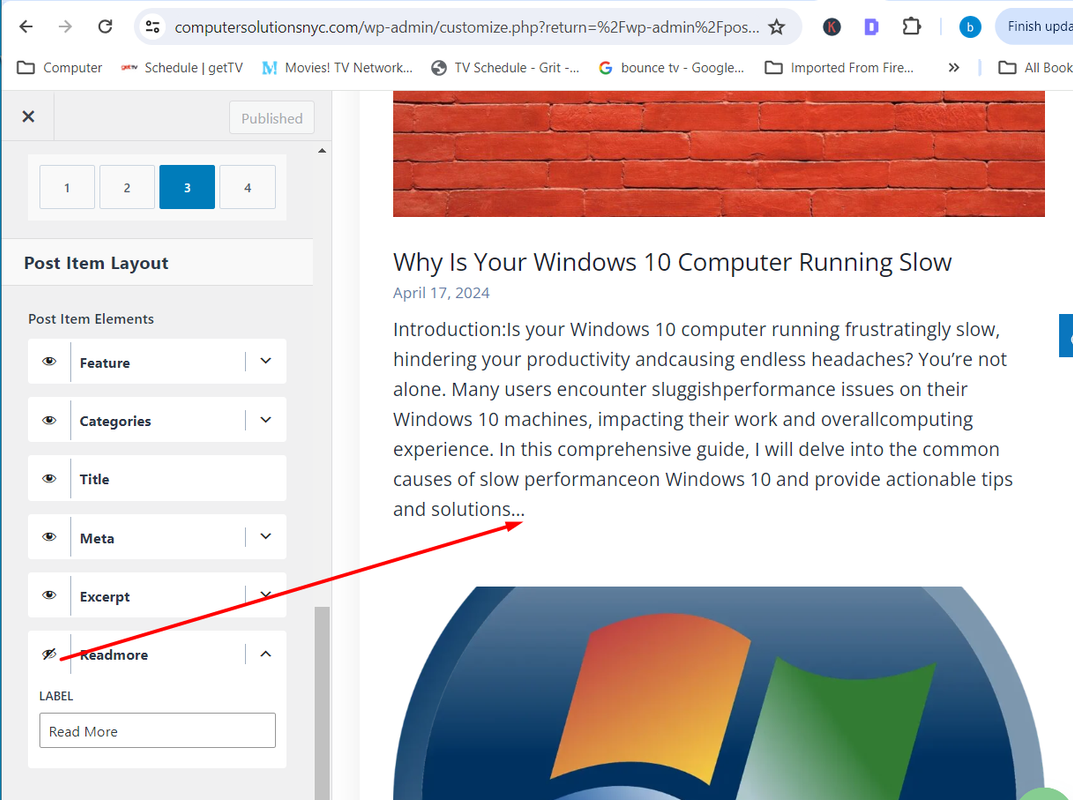Viewport: 1073px width, 800px height.
Task: Go back with browser back arrow
Action: click(26, 27)
